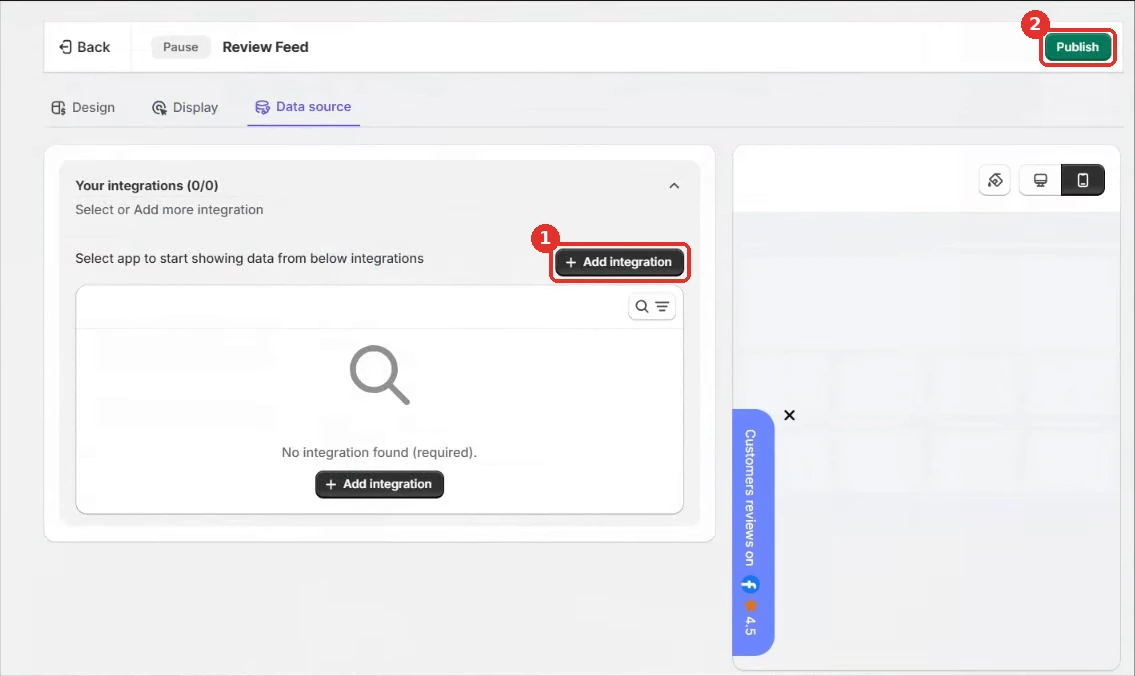Select the Data source tab
Viewport: 1135px width, 676px height.
tap(303, 106)
